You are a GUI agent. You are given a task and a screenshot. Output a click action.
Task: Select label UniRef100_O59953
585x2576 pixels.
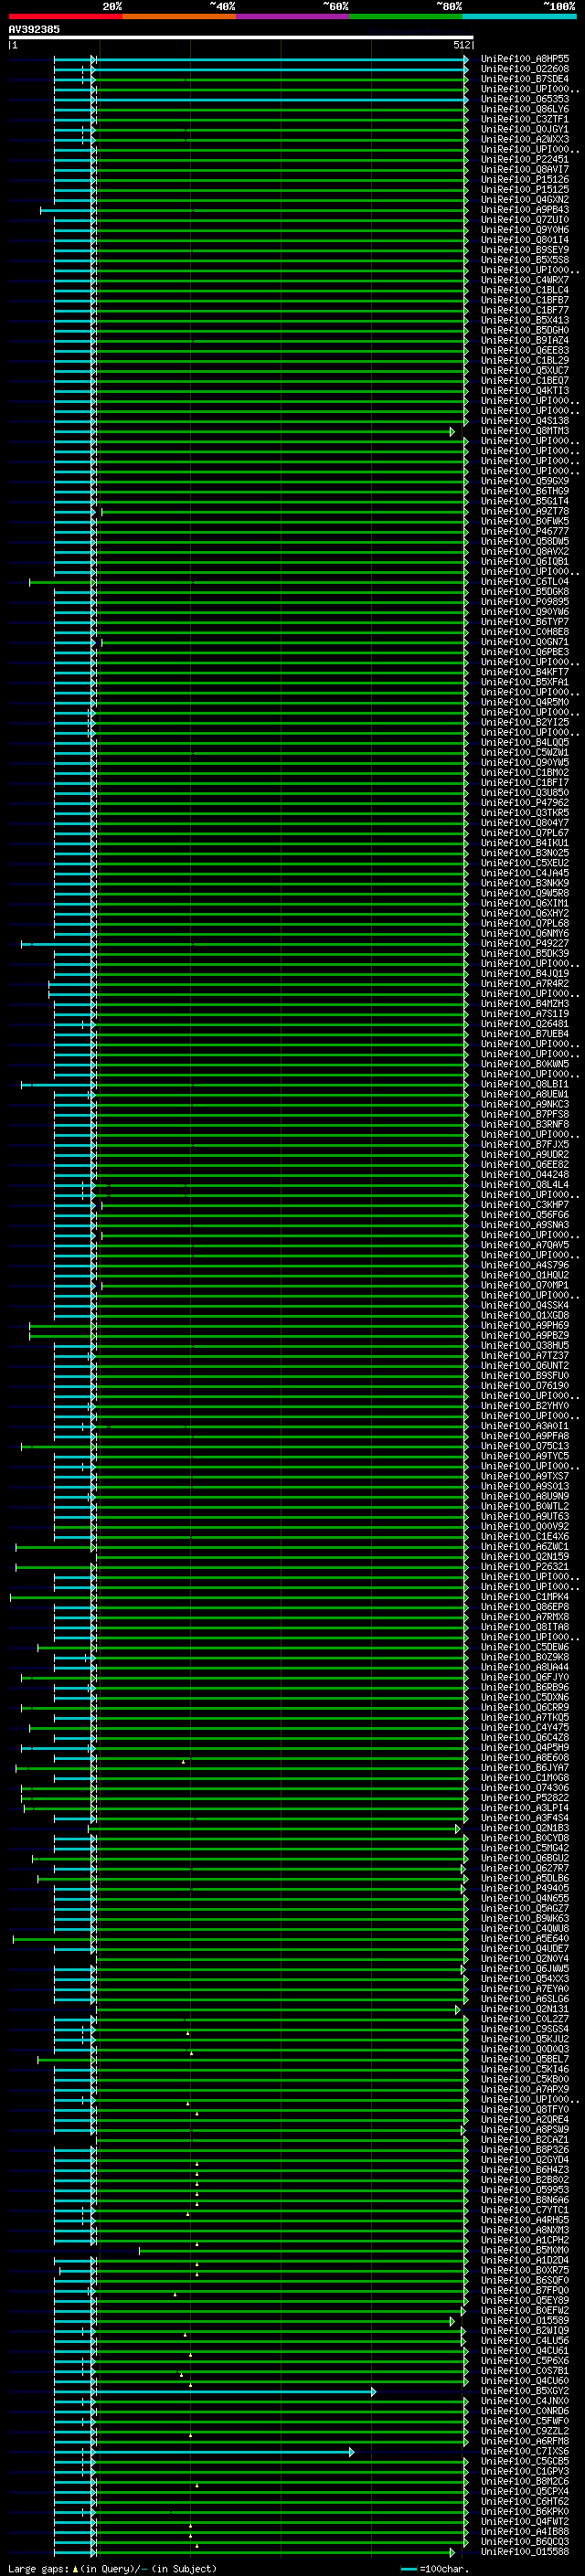click(x=524, y=2190)
